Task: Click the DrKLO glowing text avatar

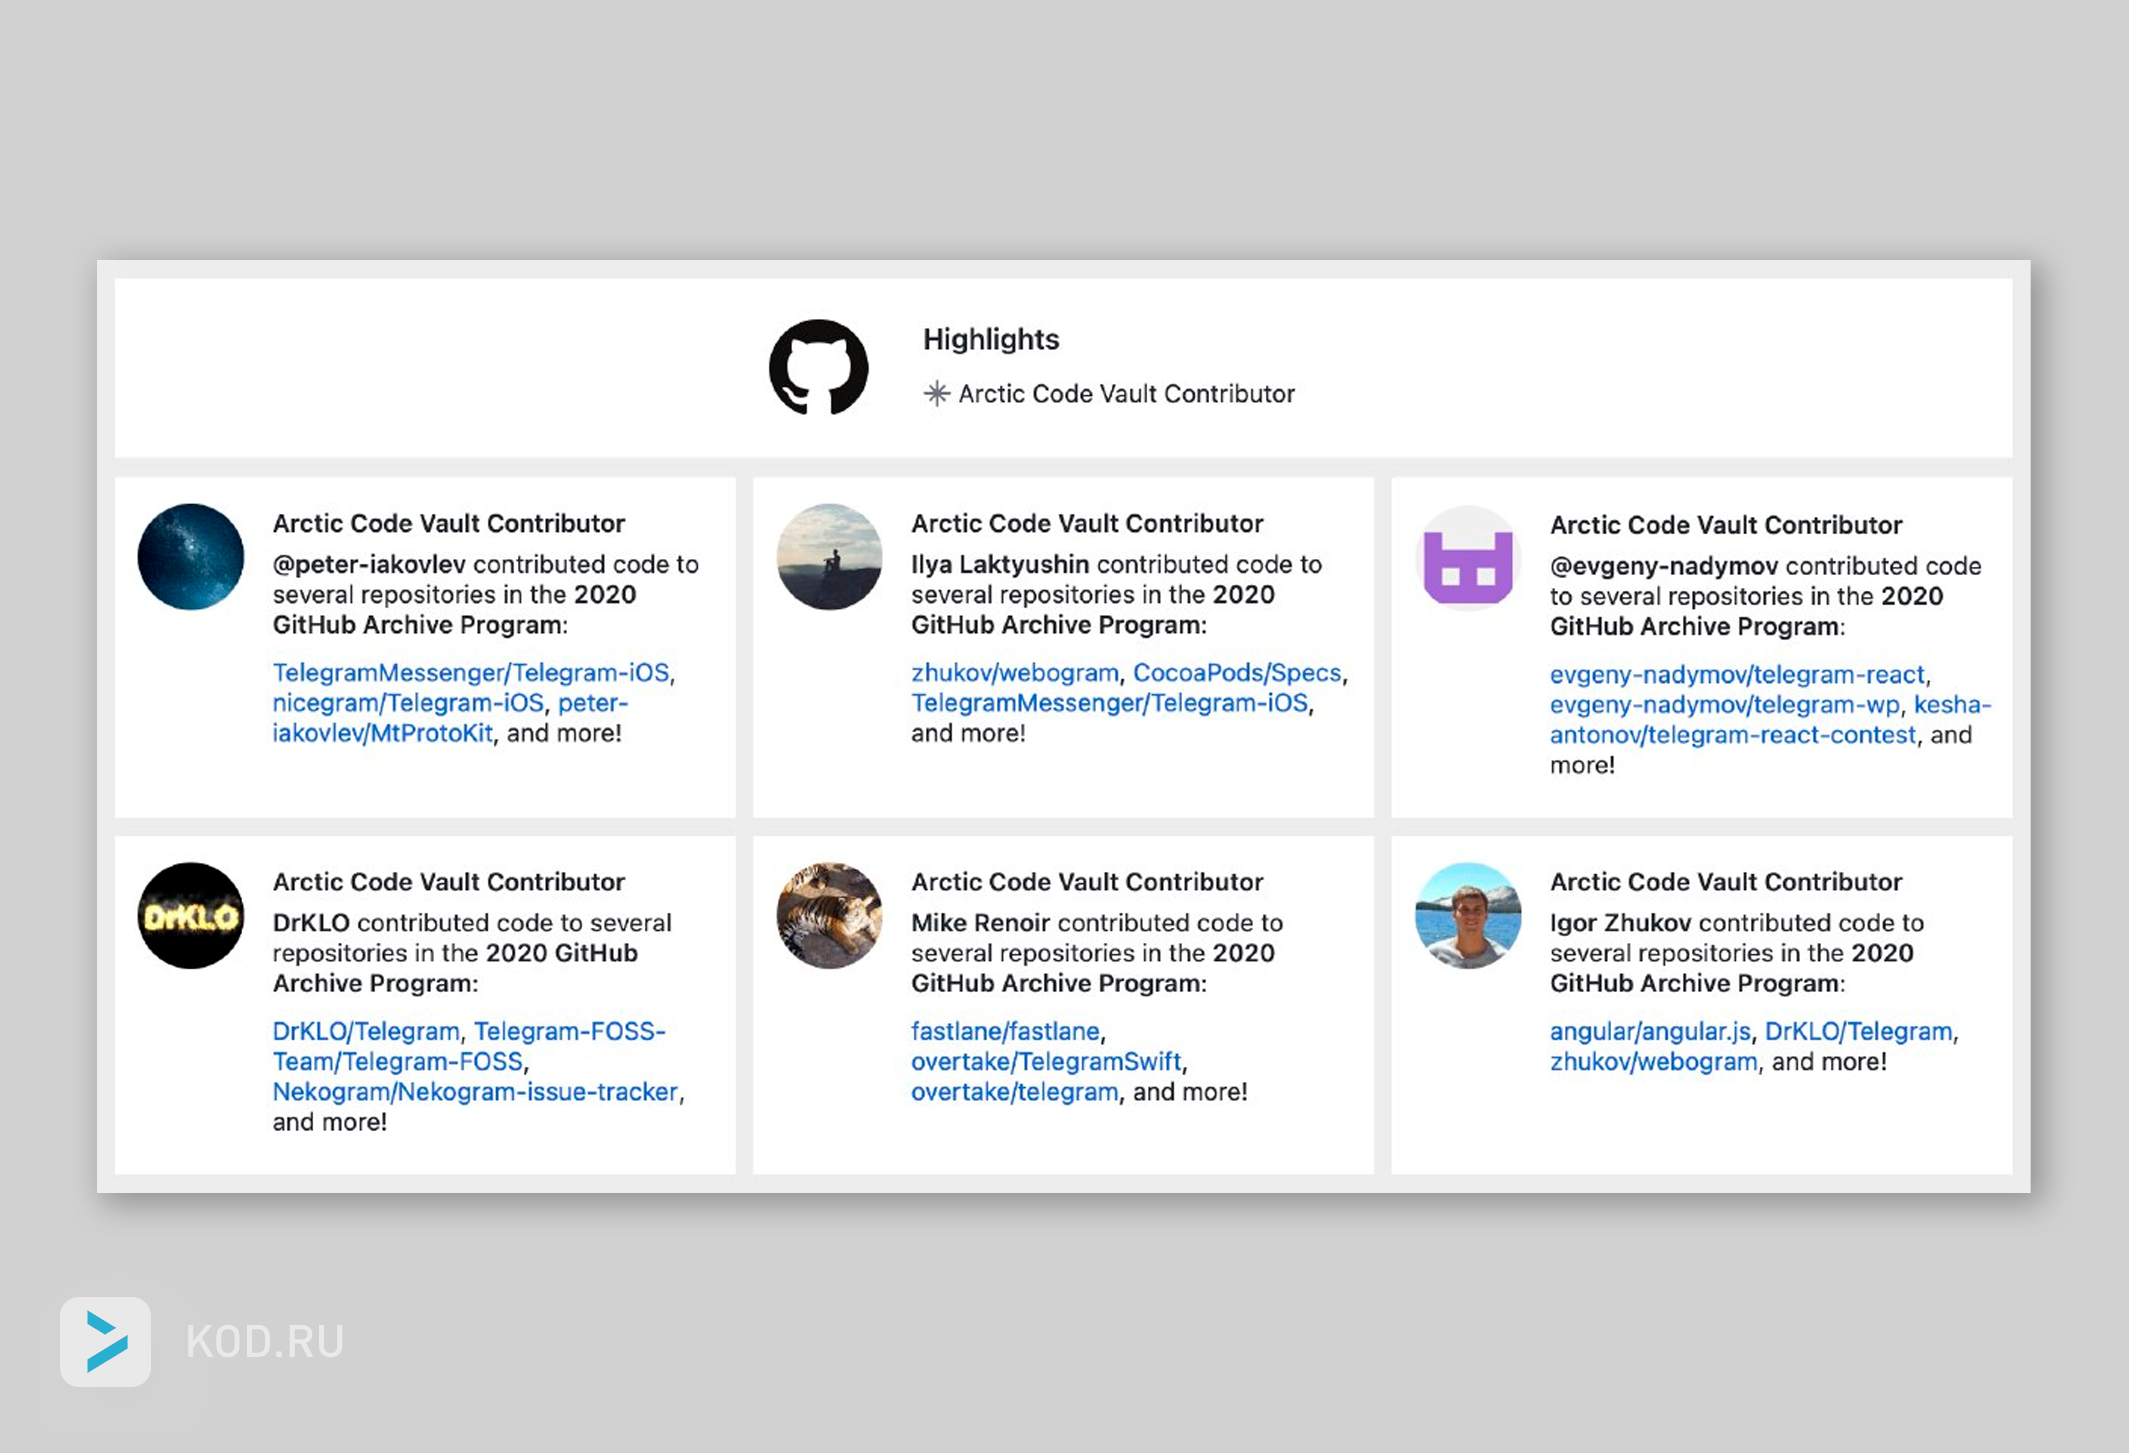Action: tap(190, 915)
